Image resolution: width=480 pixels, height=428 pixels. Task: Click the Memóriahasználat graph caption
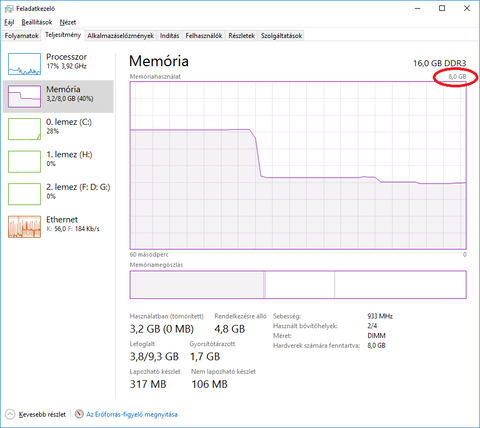155,76
